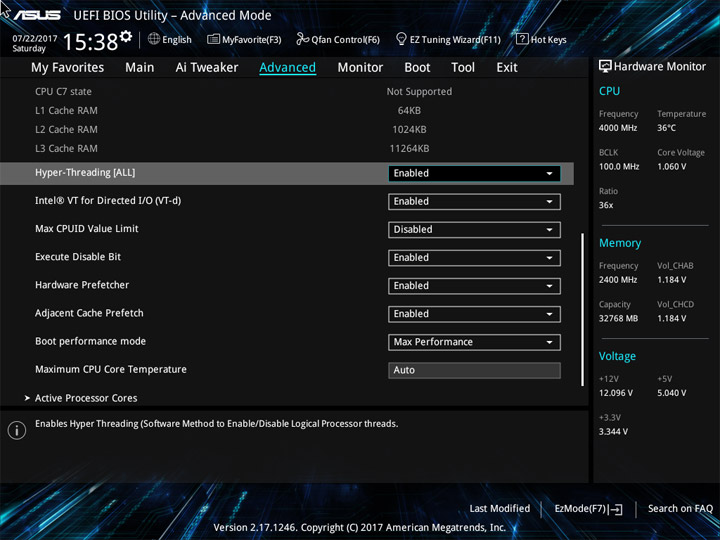720x540 pixels.
Task: Click the Qfan Control fan icon
Action: [302, 39]
